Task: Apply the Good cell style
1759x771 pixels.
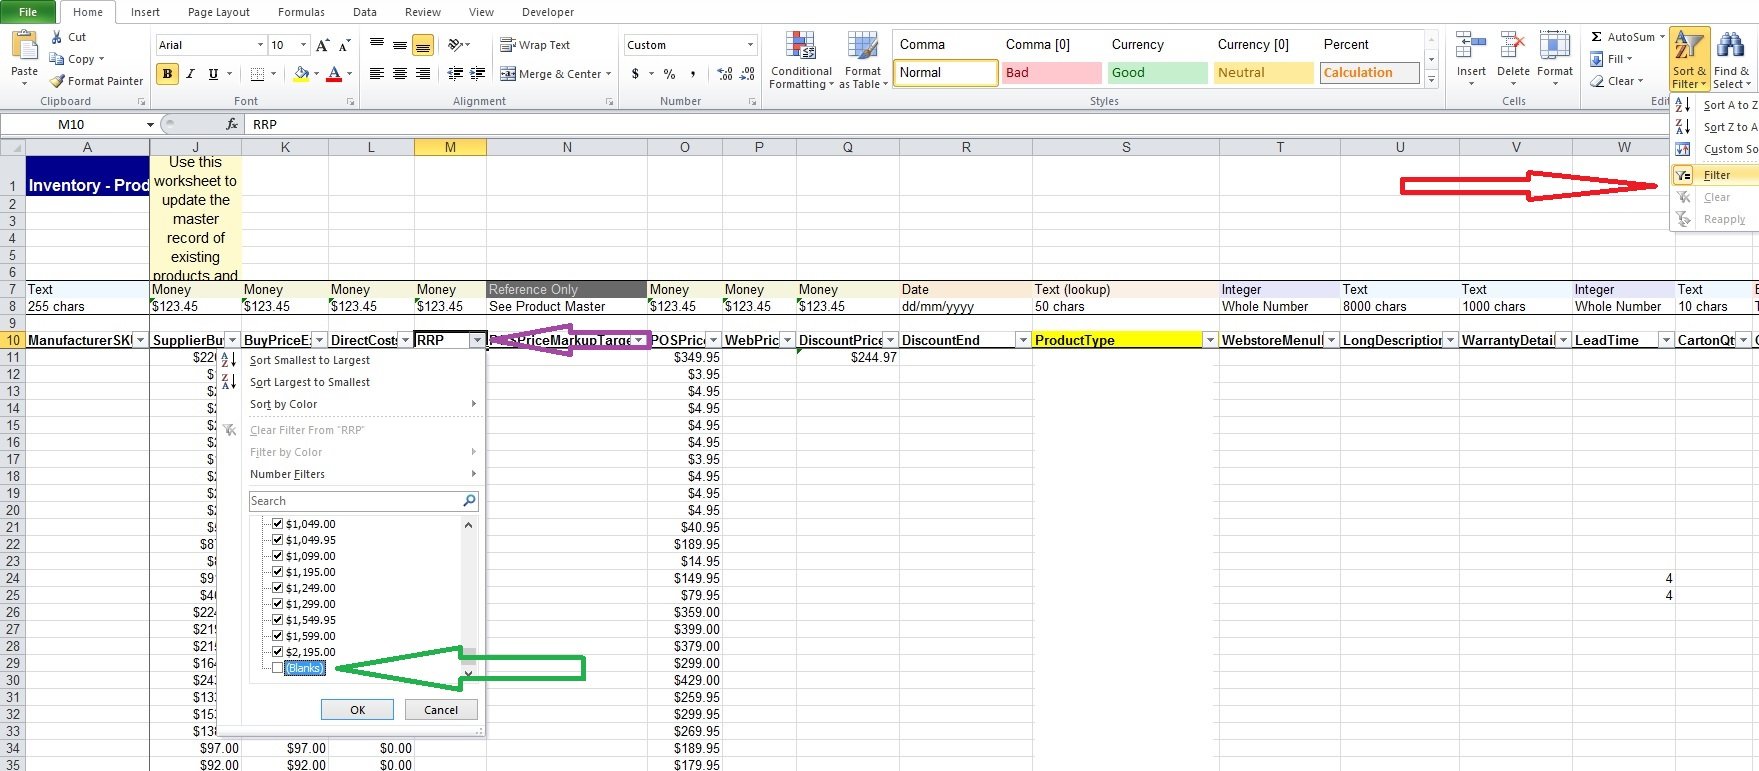Action: (1157, 73)
